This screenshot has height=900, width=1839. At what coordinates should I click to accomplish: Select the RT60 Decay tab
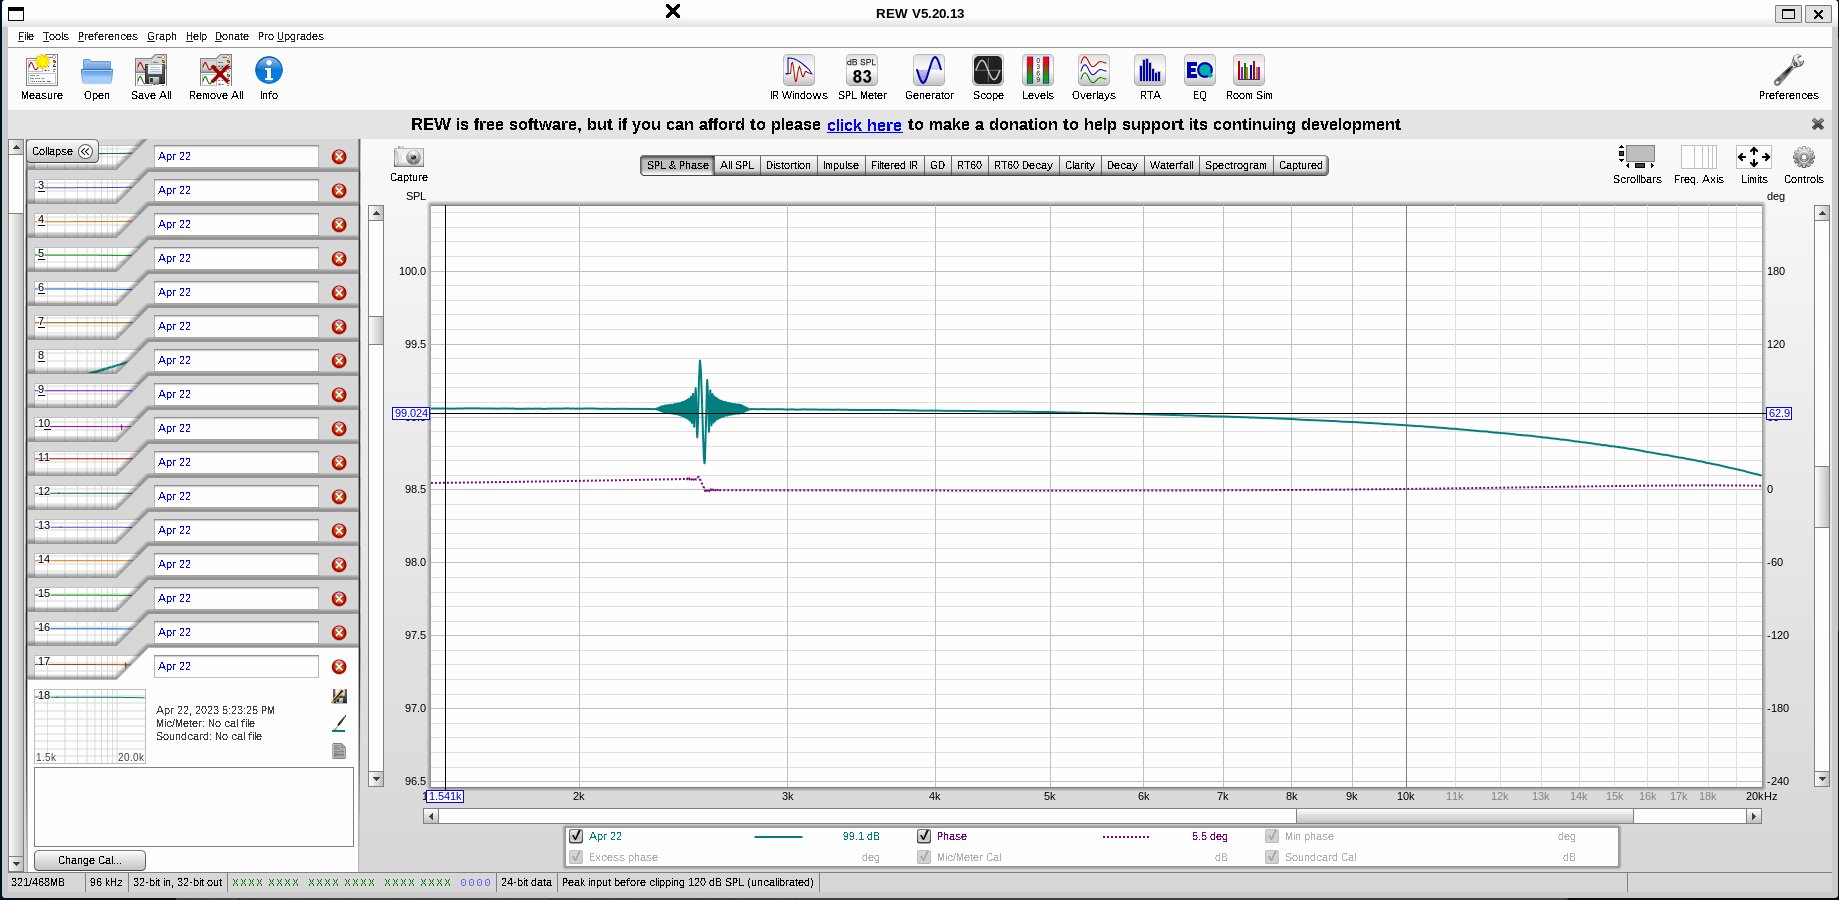pyautogui.click(x=1023, y=165)
